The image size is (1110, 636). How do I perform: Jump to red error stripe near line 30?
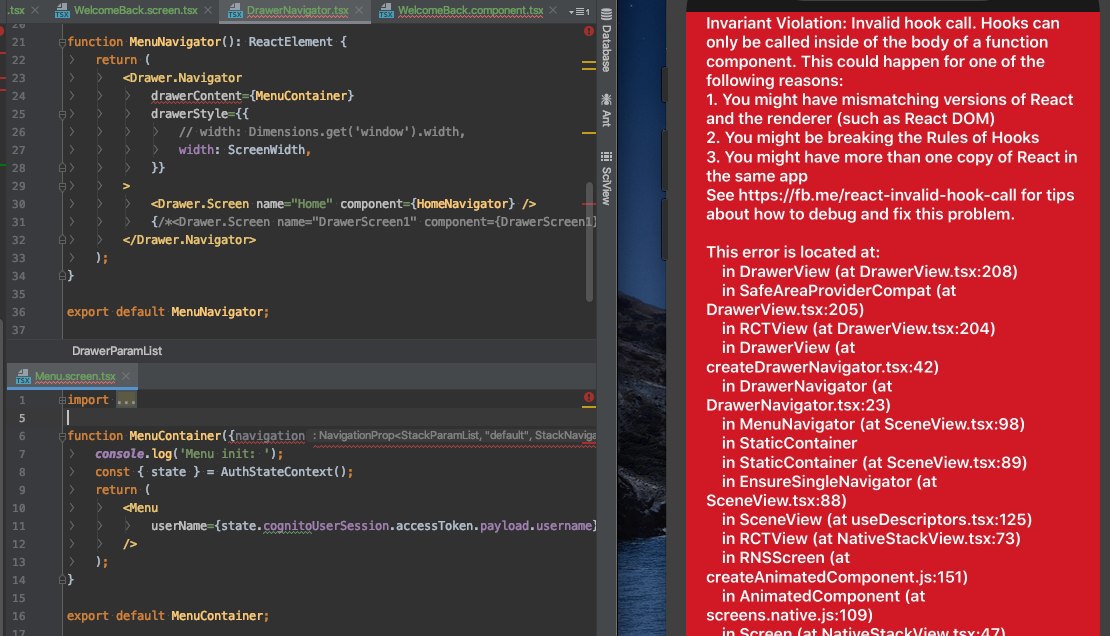point(588,204)
